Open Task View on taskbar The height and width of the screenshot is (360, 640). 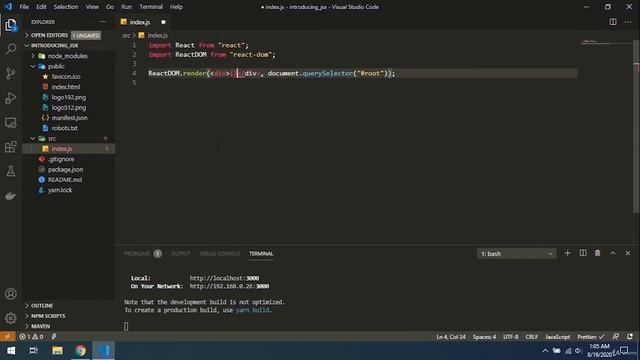[34, 351]
